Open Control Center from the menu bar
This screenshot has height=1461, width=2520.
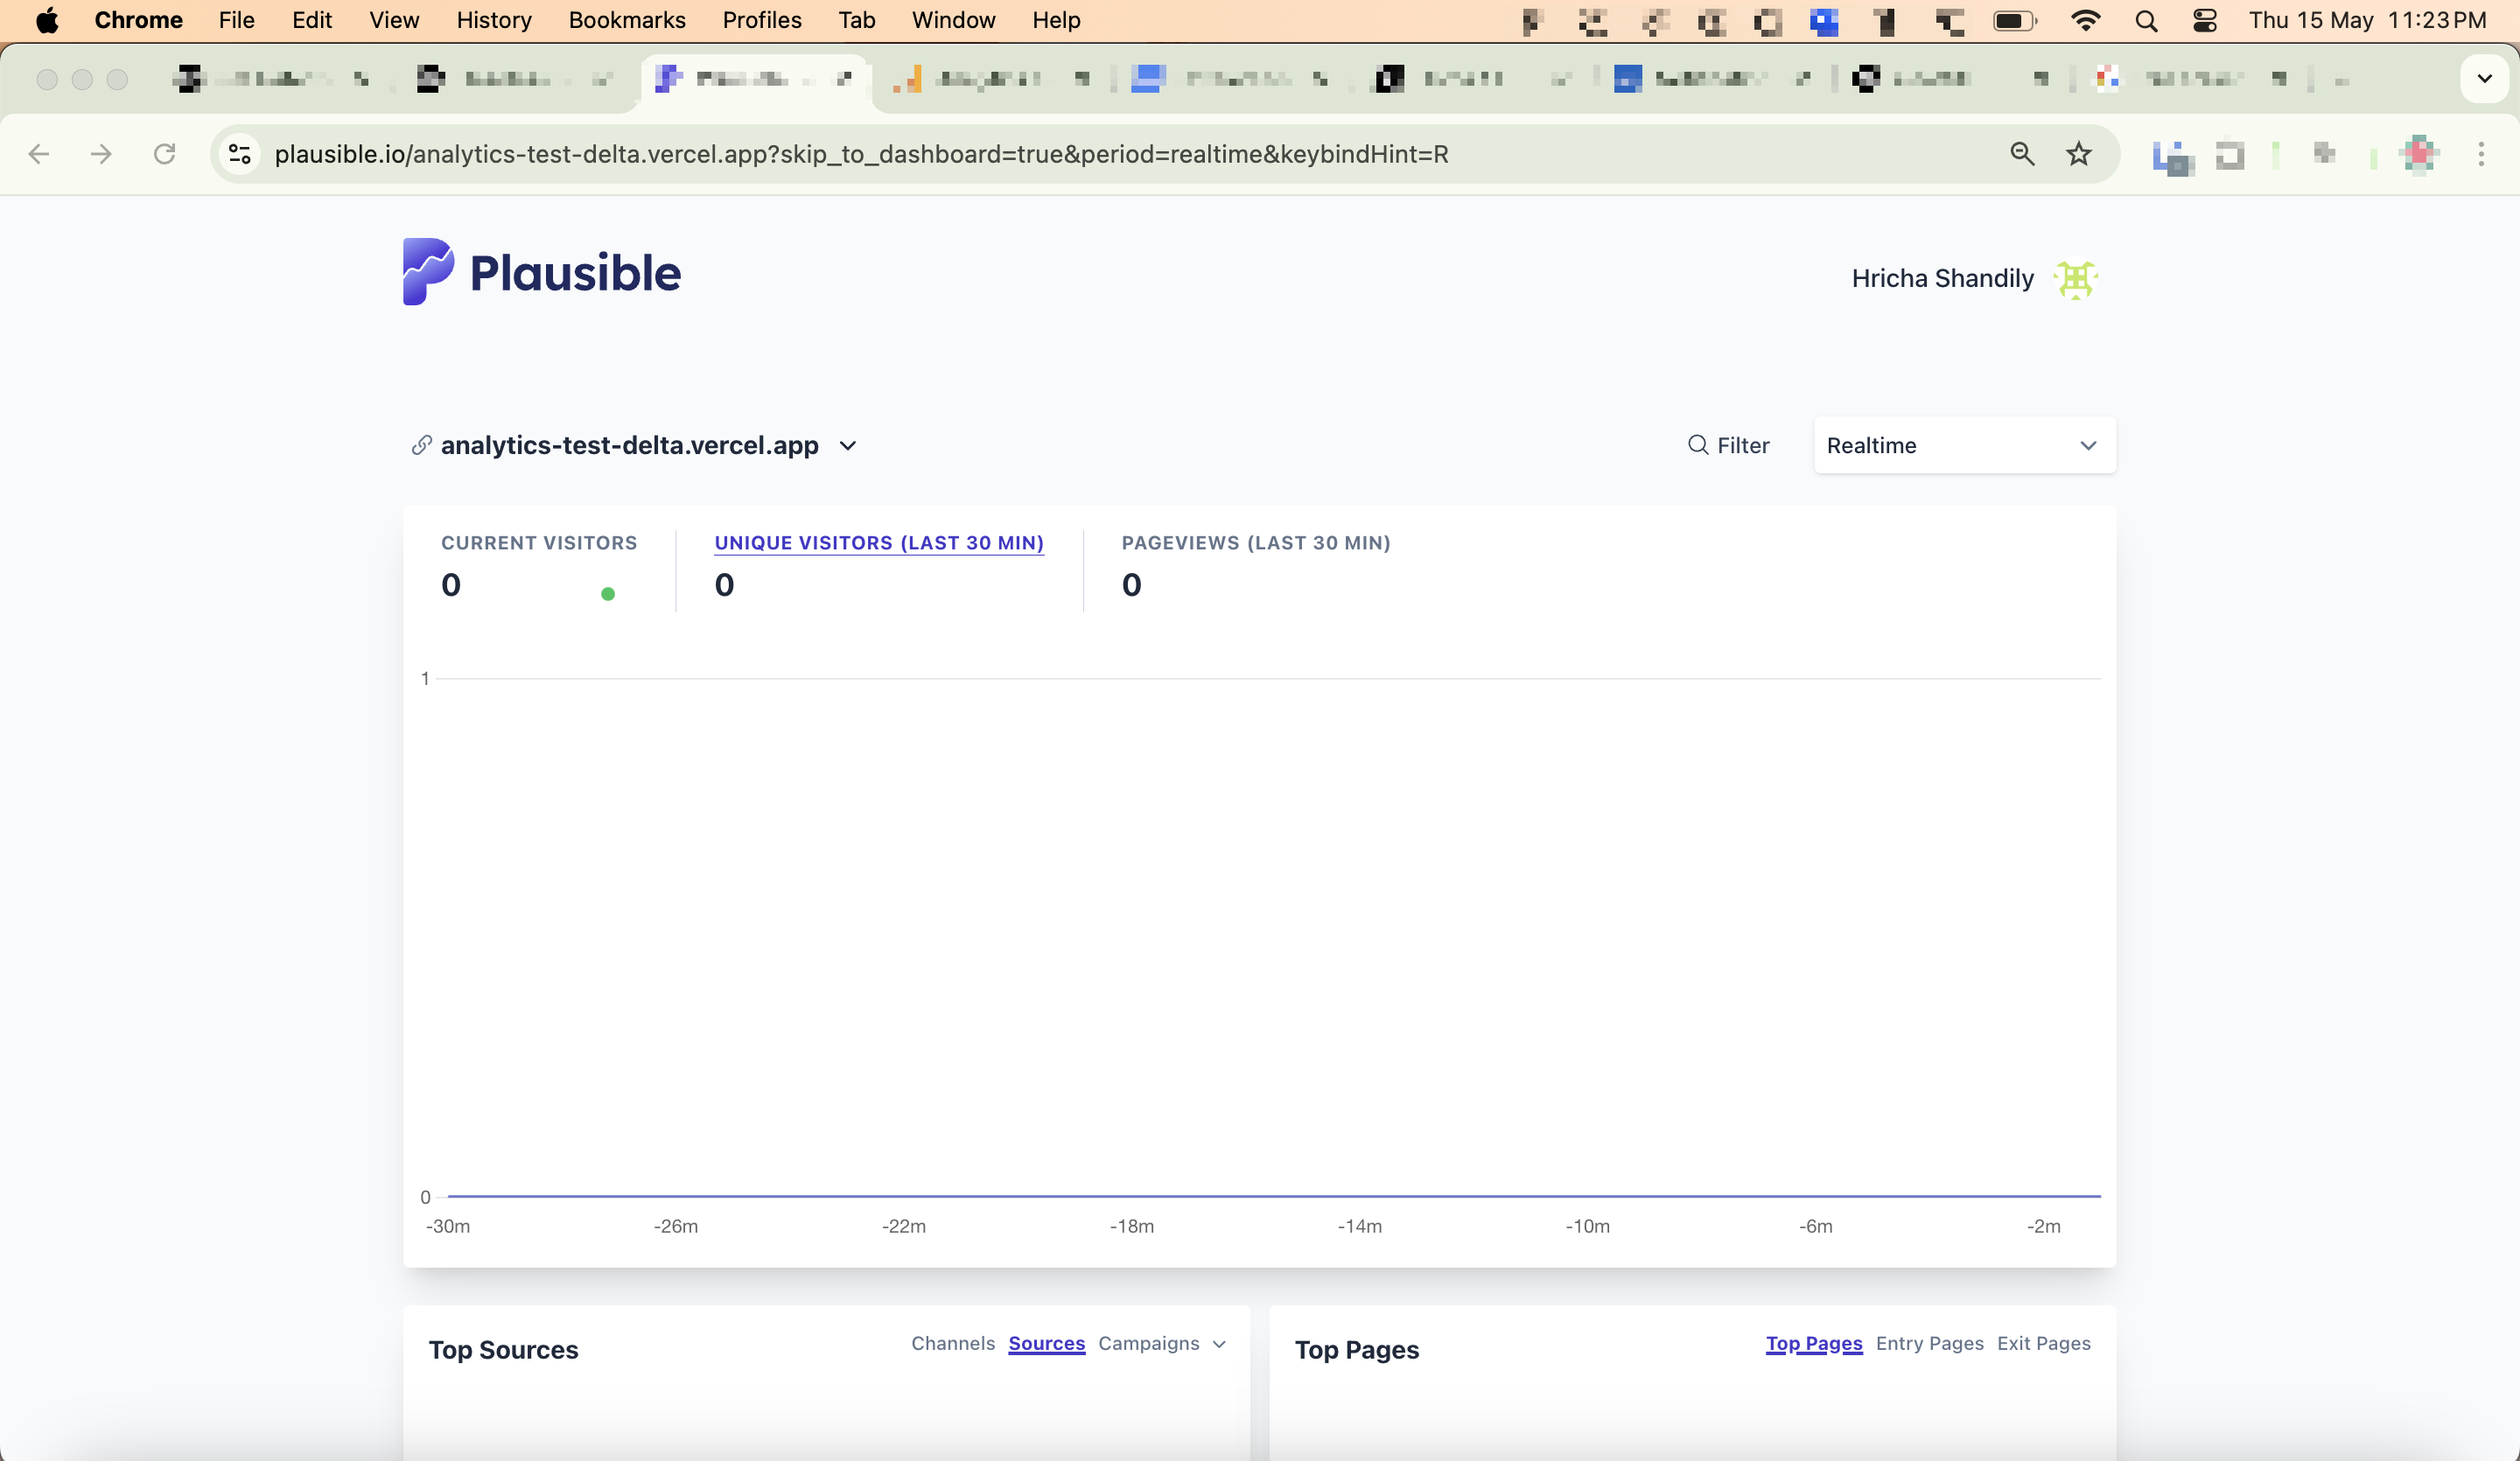coord(2206,20)
